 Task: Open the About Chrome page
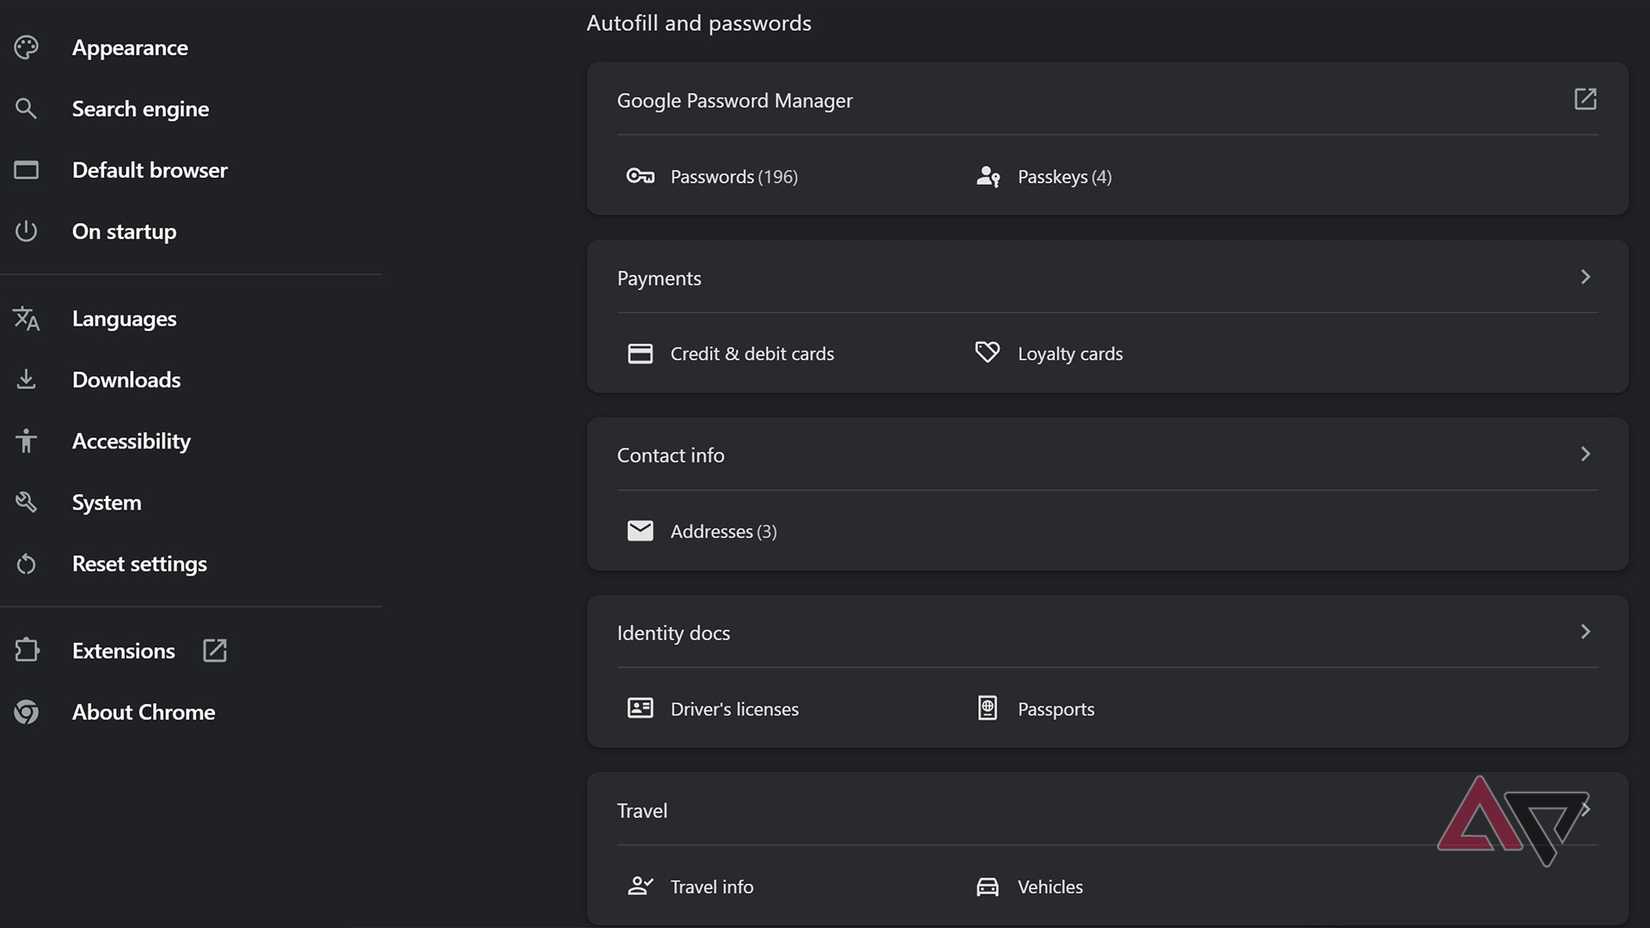click(x=143, y=712)
